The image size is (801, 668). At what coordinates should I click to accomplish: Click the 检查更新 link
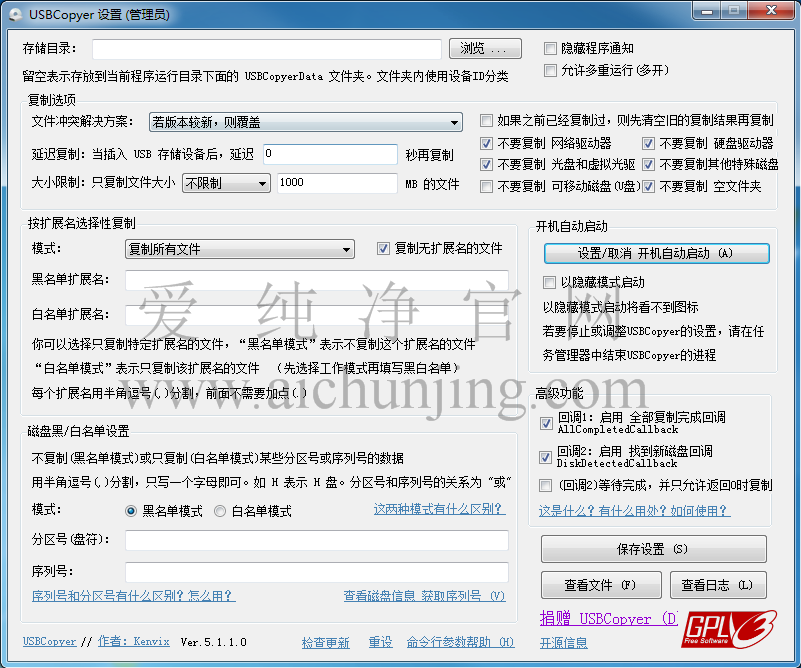pyautogui.click(x=325, y=642)
